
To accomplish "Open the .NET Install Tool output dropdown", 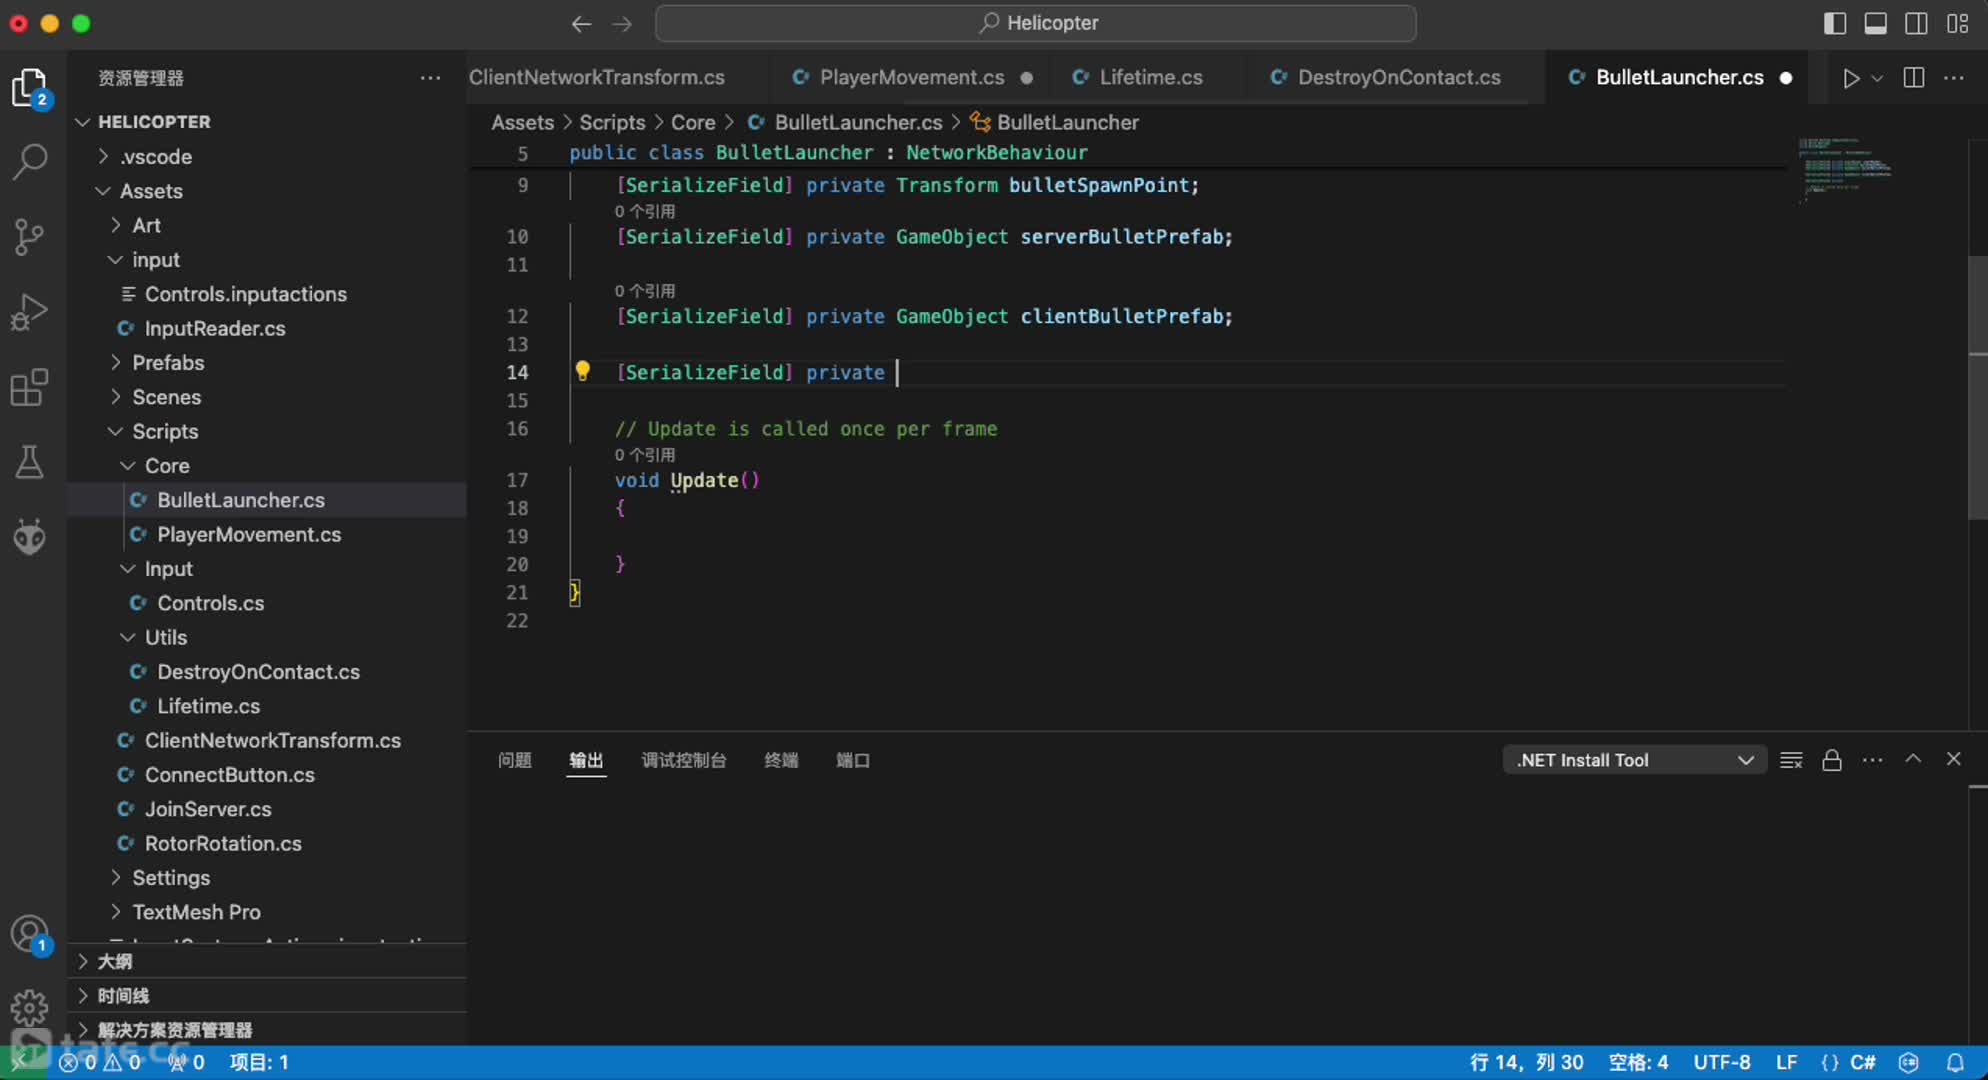I will click(x=1635, y=760).
